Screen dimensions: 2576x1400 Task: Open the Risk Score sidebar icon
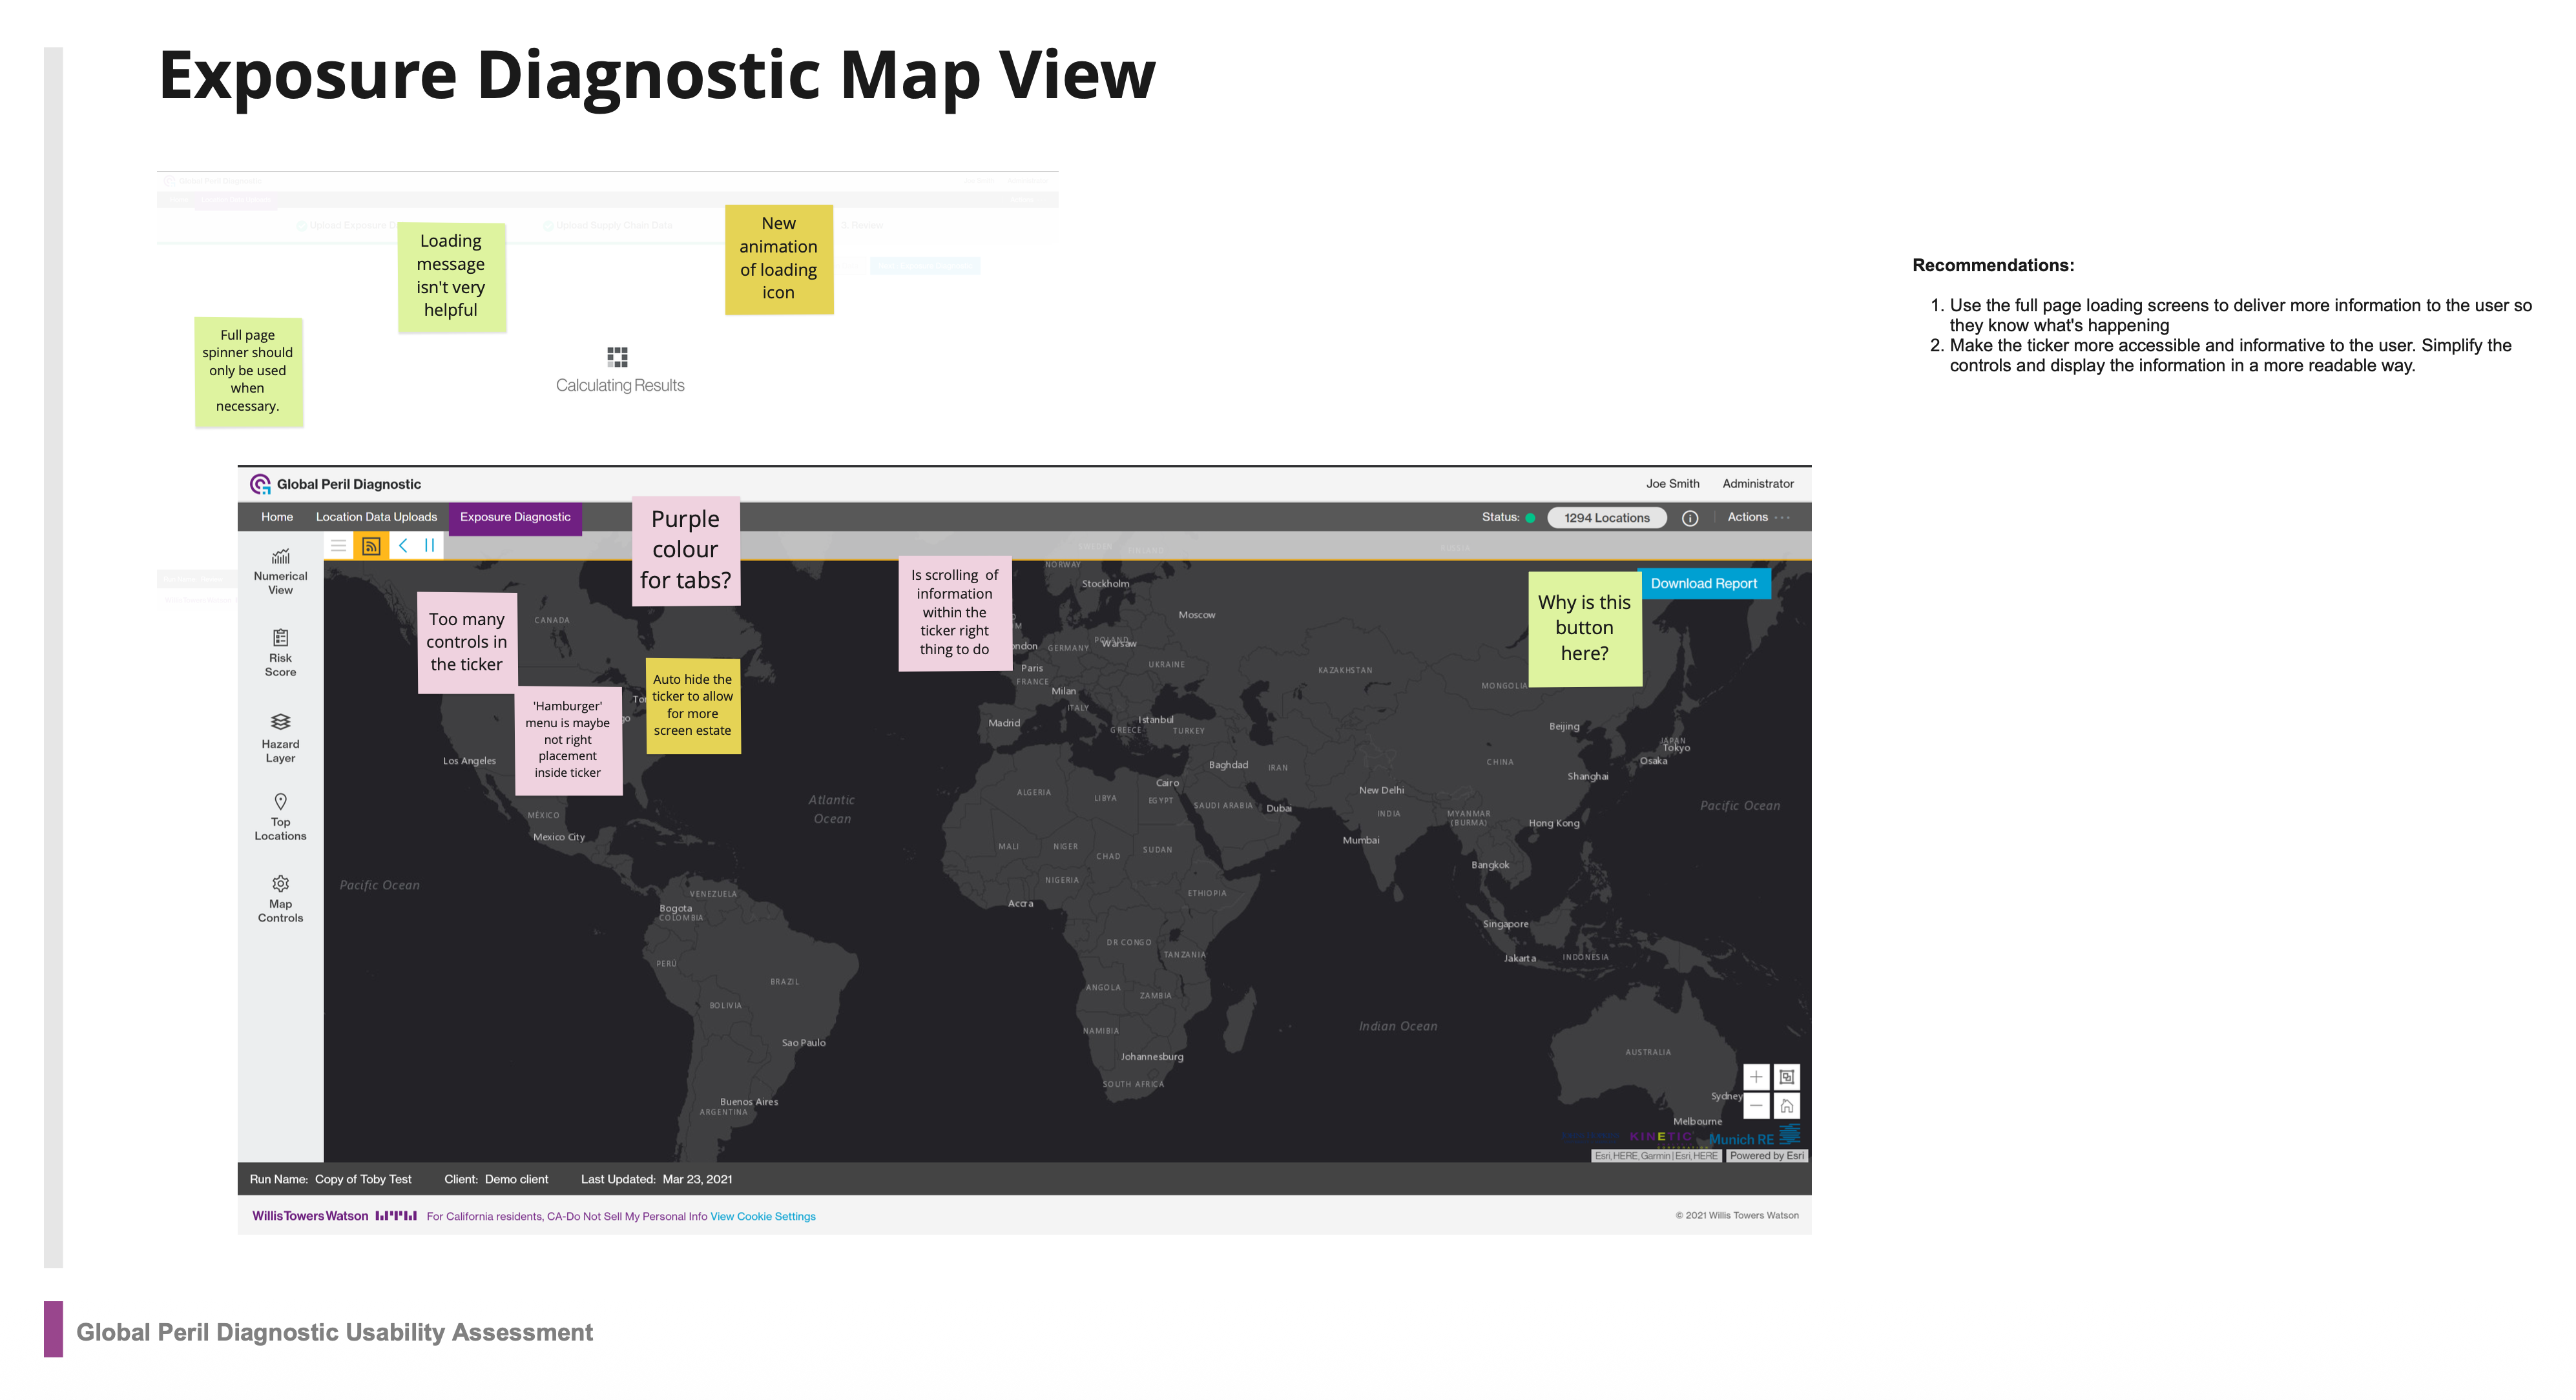tap(280, 653)
